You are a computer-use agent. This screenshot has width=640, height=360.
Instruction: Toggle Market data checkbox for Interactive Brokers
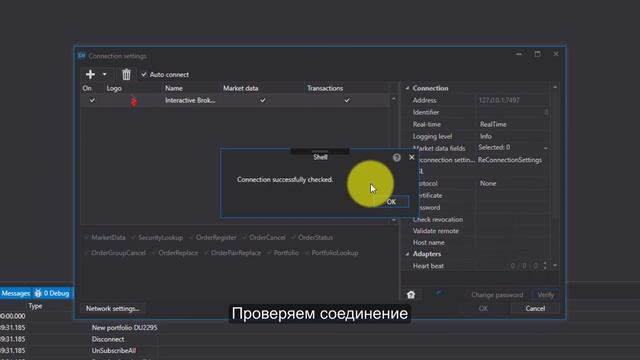[x=262, y=100]
